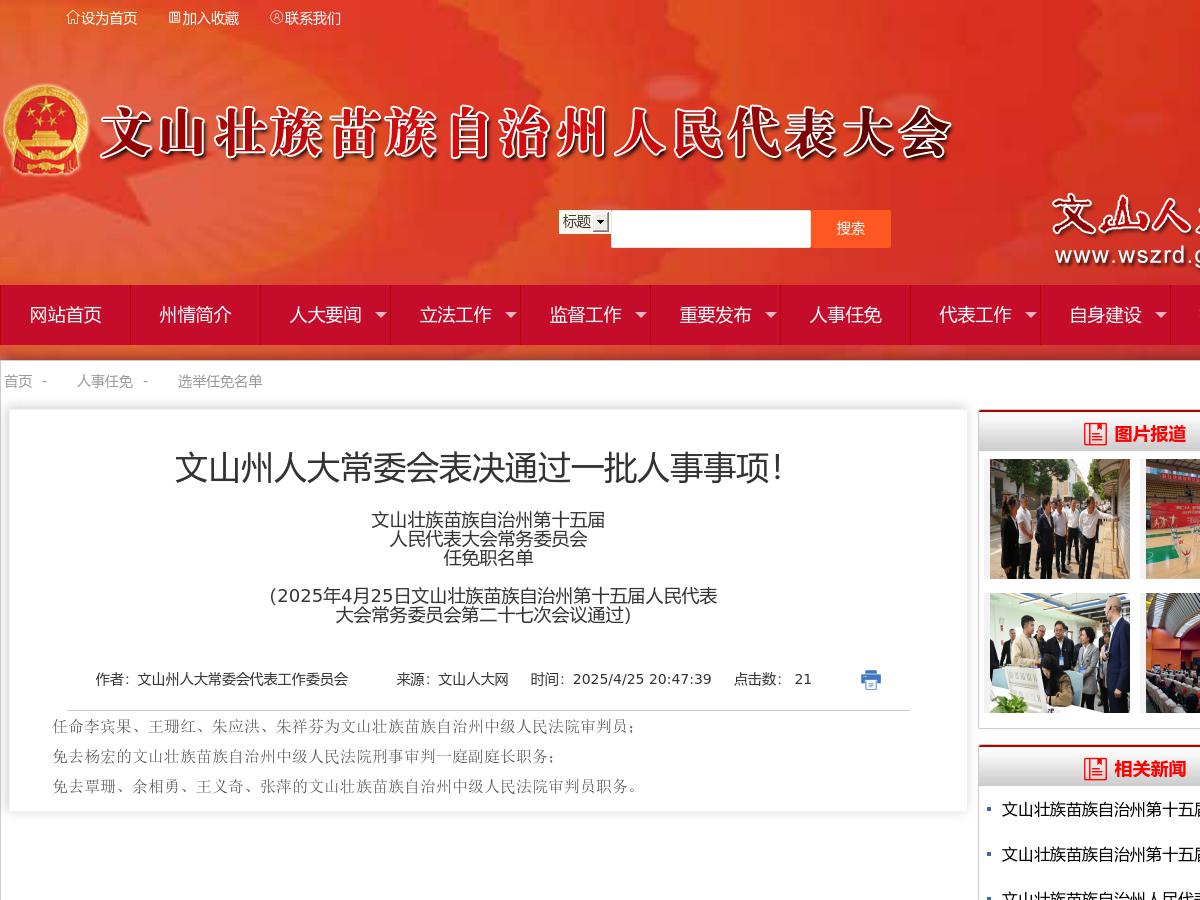Image resolution: width=1200 pixels, height=900 pixels.
Task: Click the red image icon beside 图片报道
Action: pyautogui.click(x=1096, y=434)
